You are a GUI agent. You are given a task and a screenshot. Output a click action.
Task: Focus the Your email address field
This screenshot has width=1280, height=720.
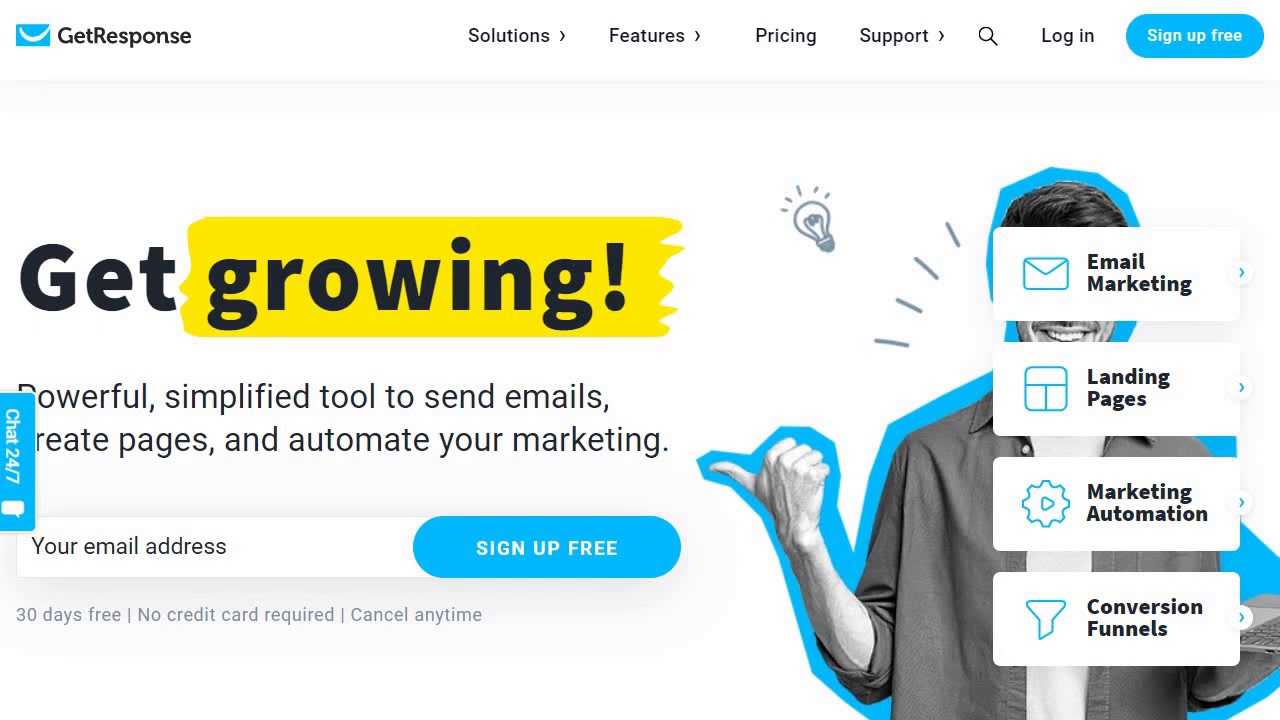(215, 547)
